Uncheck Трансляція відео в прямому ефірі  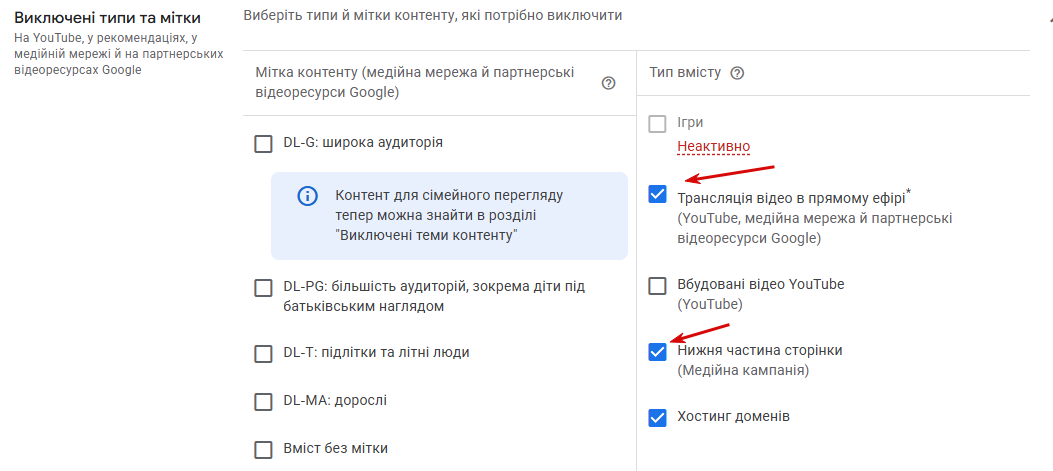coord(657,195)
